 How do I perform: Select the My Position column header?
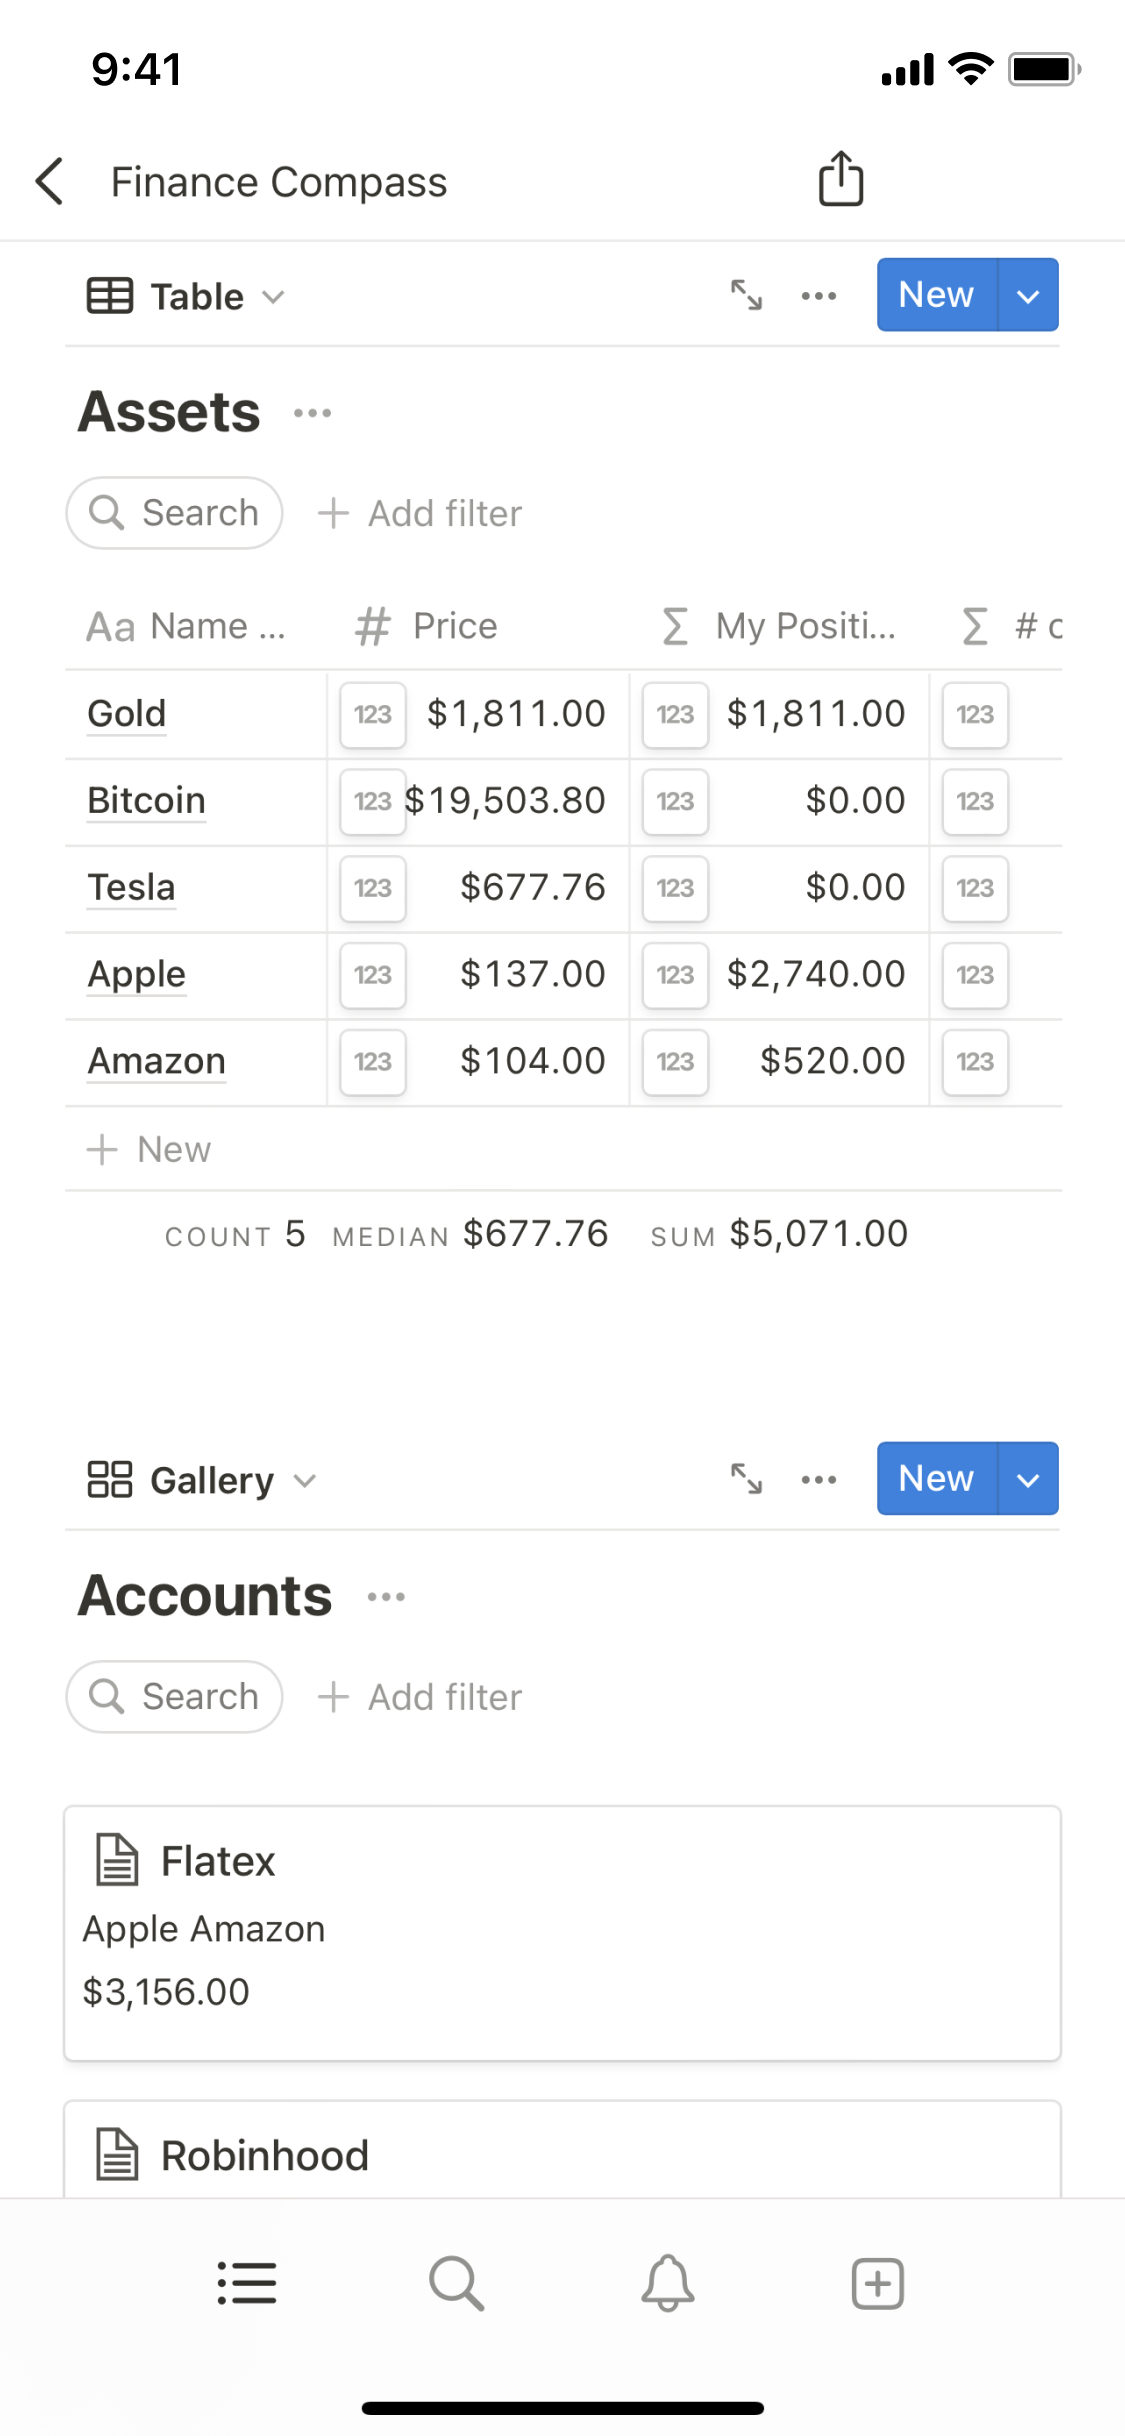pos(804,626)
